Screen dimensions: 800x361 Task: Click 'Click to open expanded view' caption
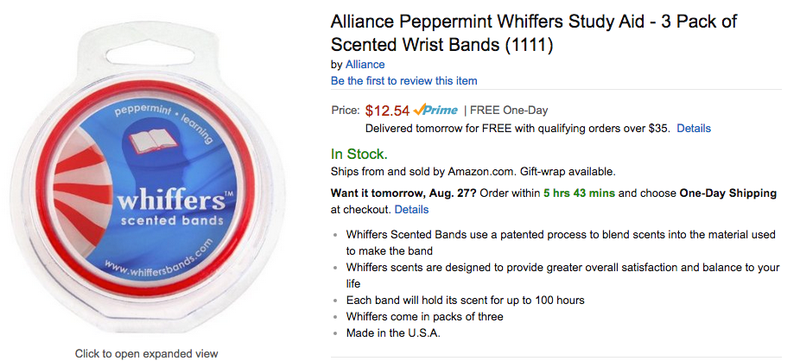tap(146, 353)
